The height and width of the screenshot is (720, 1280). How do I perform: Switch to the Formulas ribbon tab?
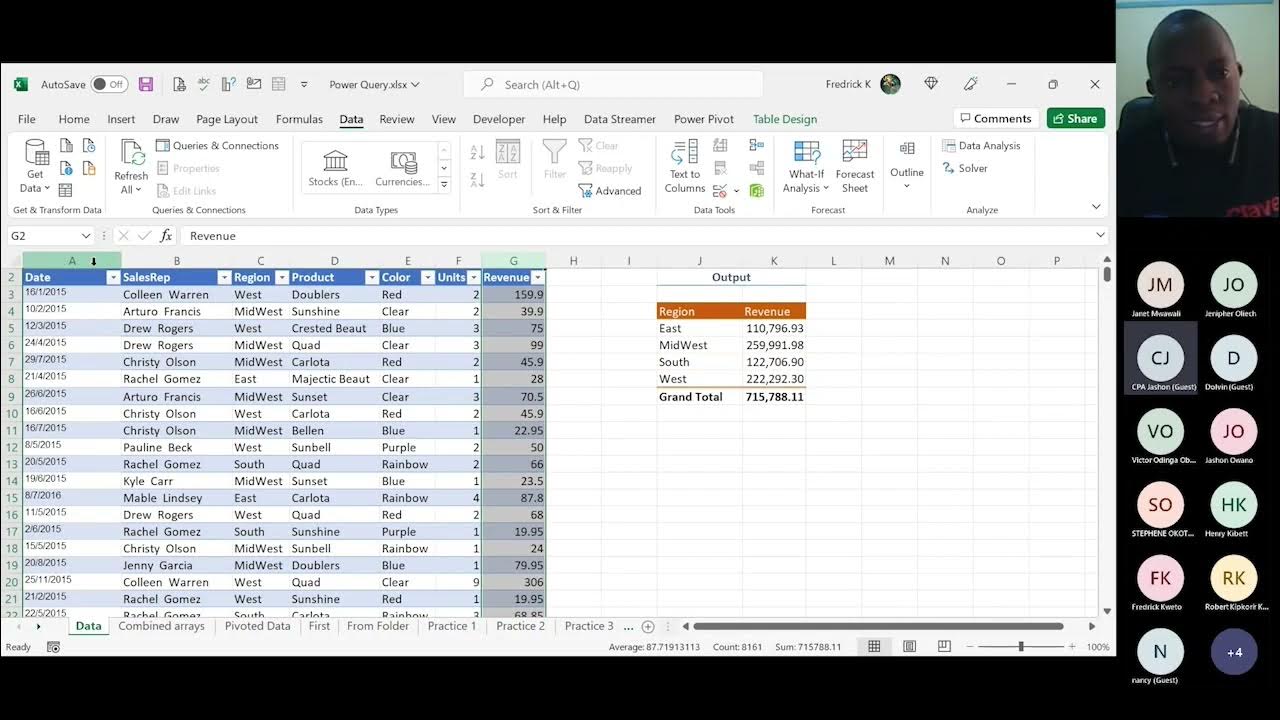[299, 119]
